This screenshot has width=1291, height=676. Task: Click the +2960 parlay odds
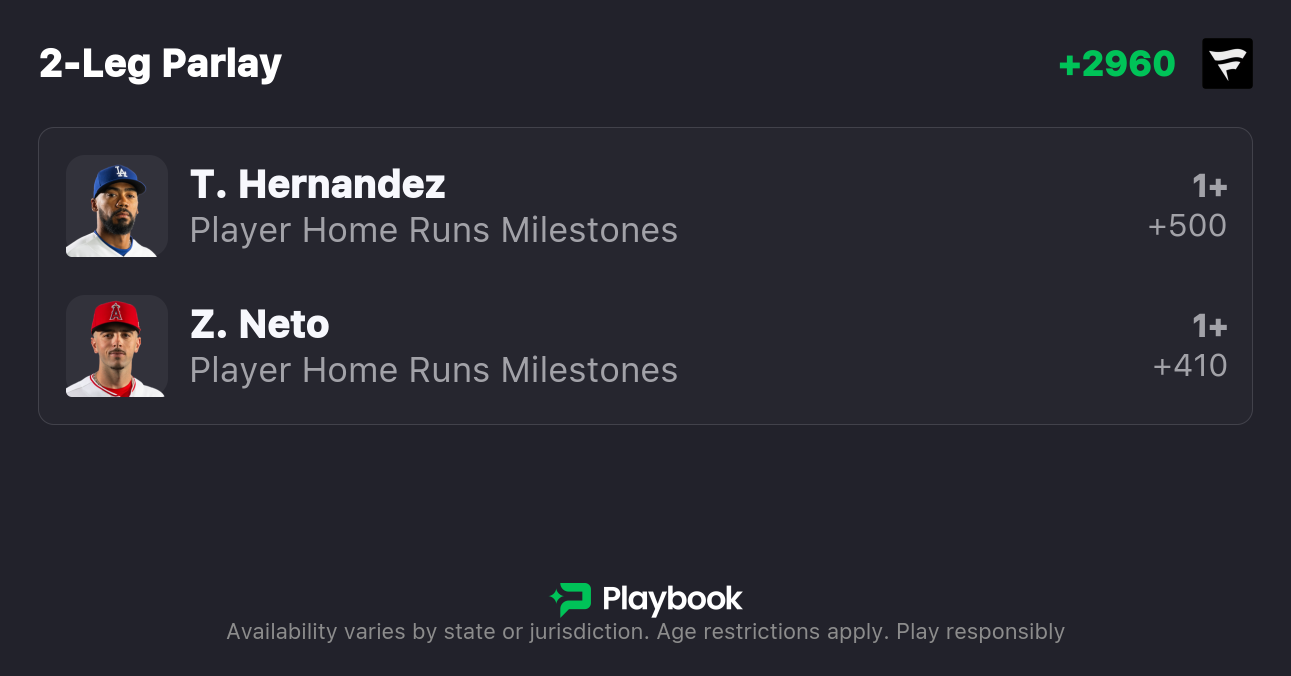(x=1116, y=64)
